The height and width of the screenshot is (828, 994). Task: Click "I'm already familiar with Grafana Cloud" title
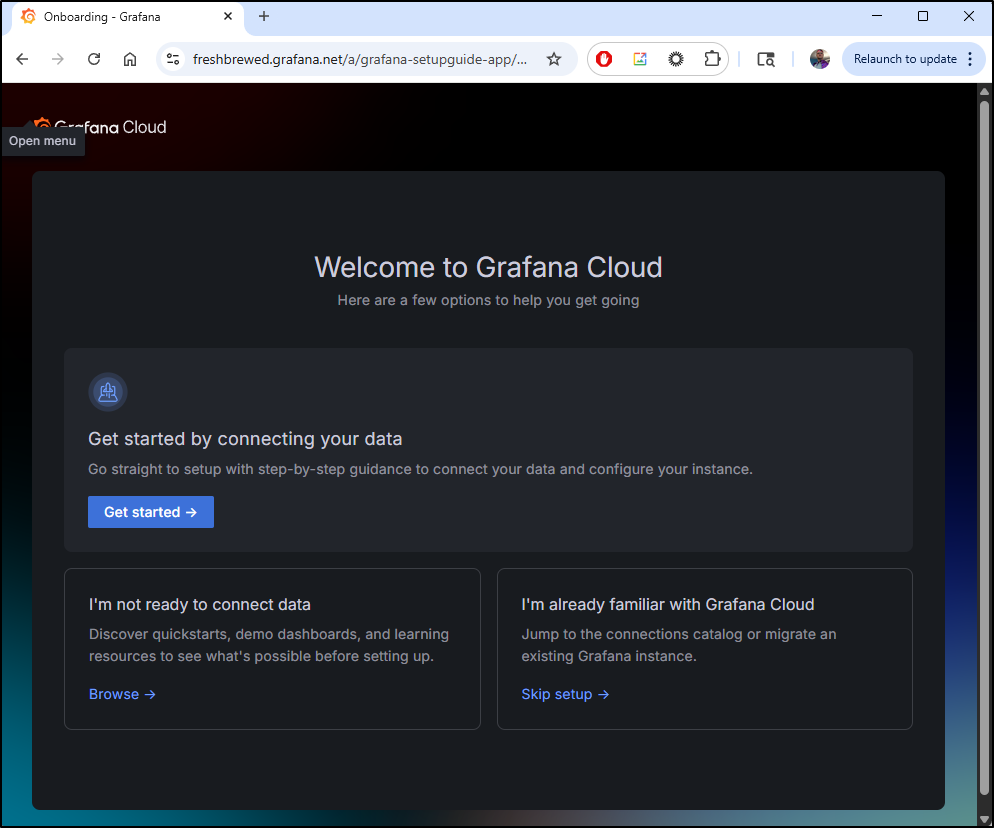668,604
